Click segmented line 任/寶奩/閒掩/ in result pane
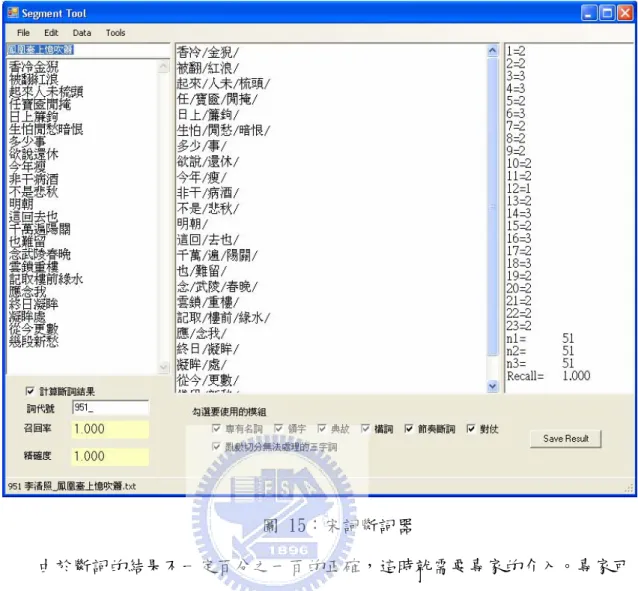The width and height of the screenshot is (638, 591). click(217, 99)
